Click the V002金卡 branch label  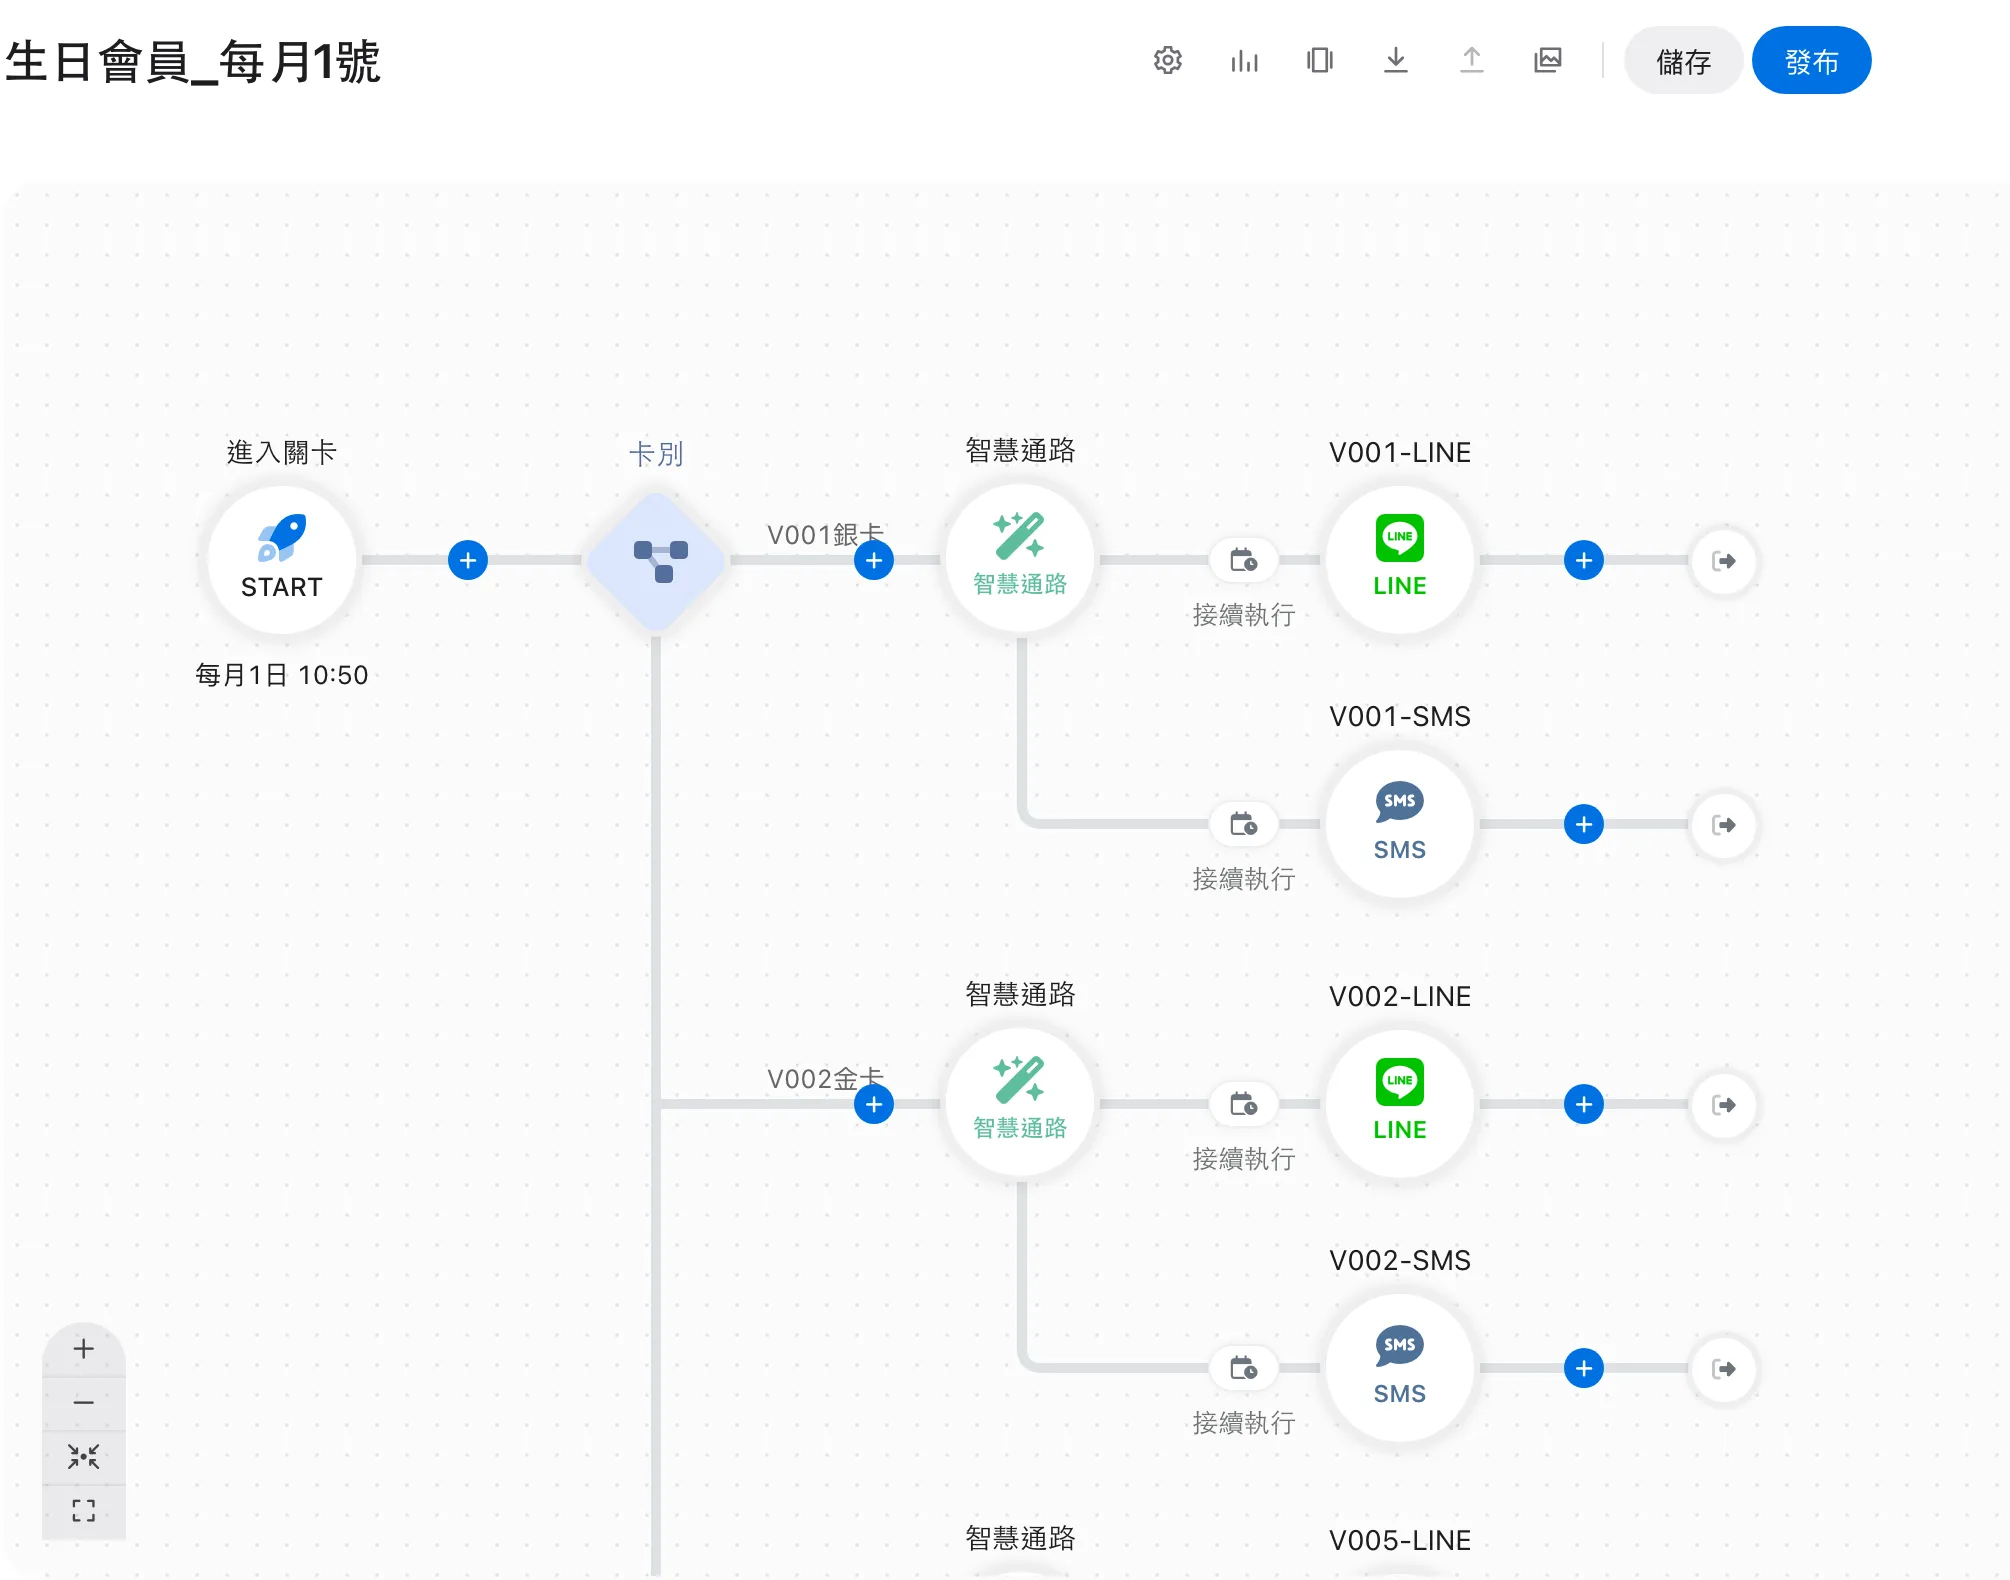[826, 1078]
